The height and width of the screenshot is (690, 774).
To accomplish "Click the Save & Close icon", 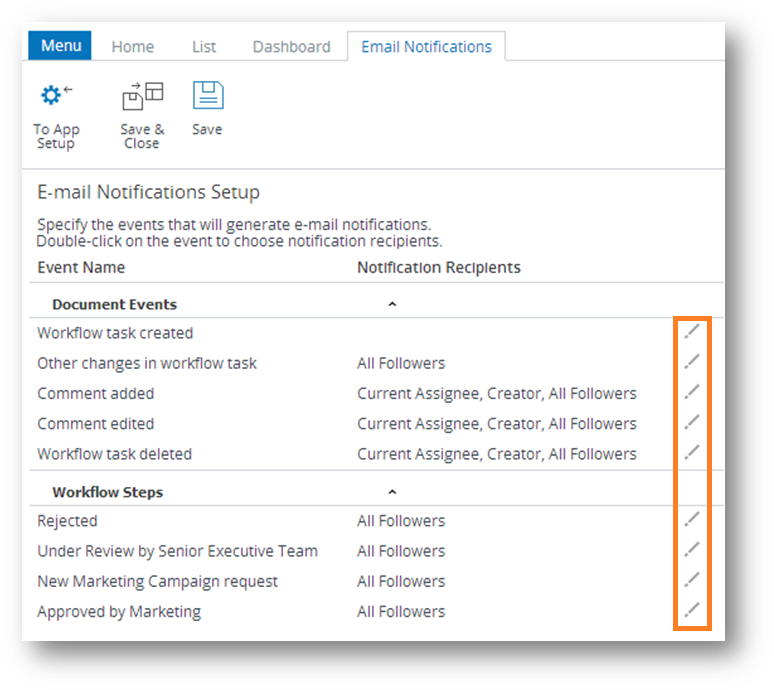I will [x=141, y=97].
